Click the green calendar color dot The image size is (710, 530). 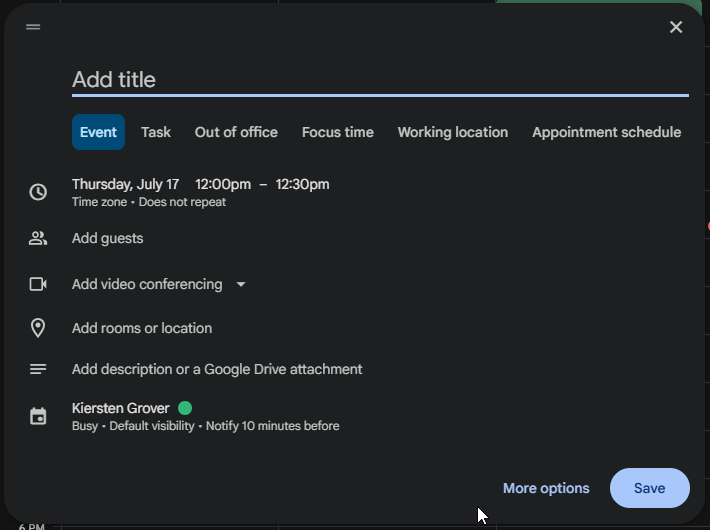(185, 408)
